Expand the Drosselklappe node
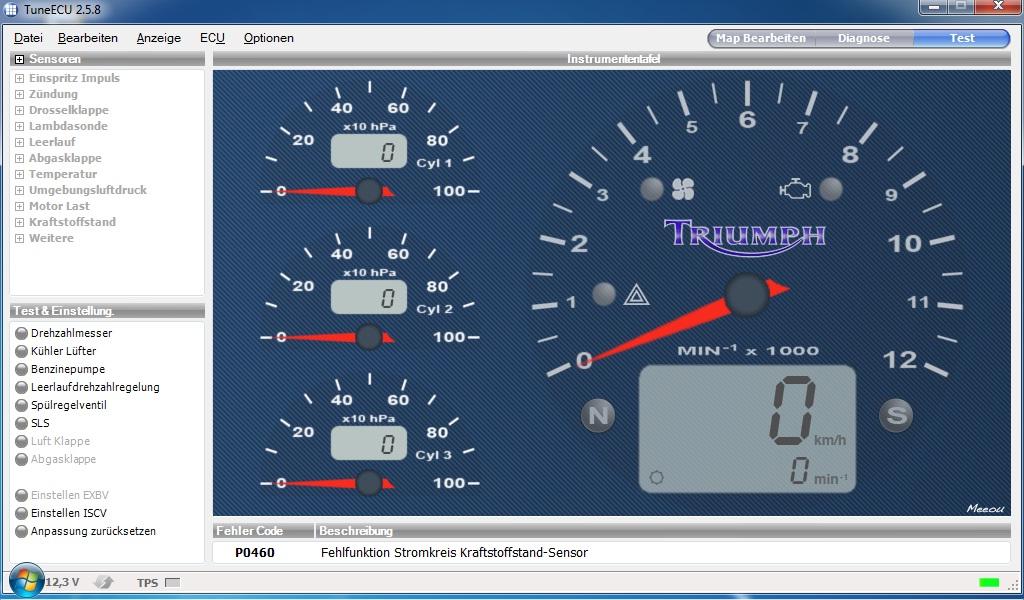1024x600 pixels. (x=20, y=110)
